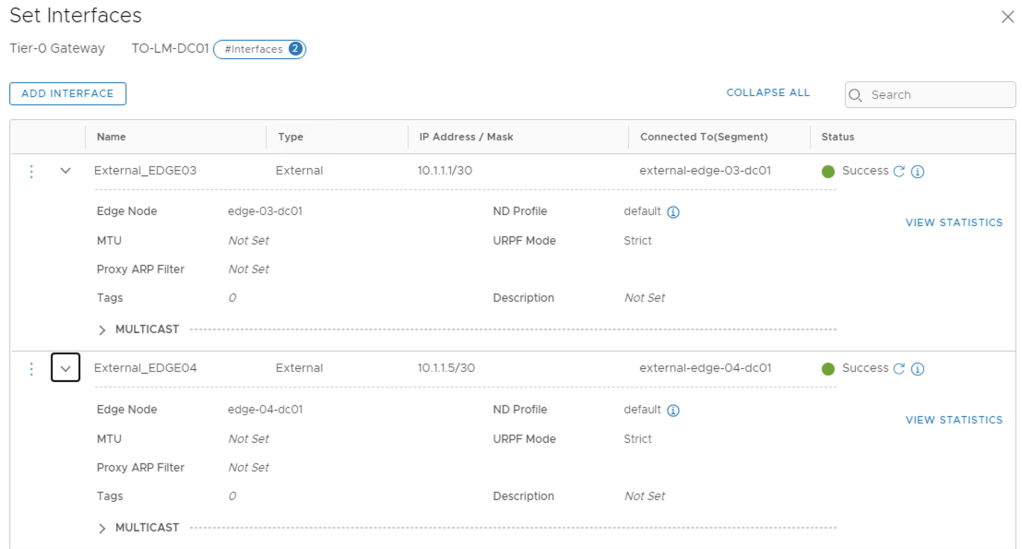The width and height of the screenshot is (1022, 549).
Task: View statistics for External_EDGE04
Action: [953, 420]
